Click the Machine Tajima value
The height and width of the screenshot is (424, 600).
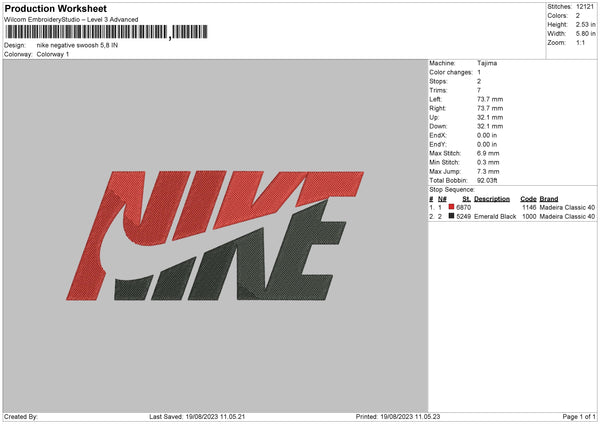tap(487, 63)
